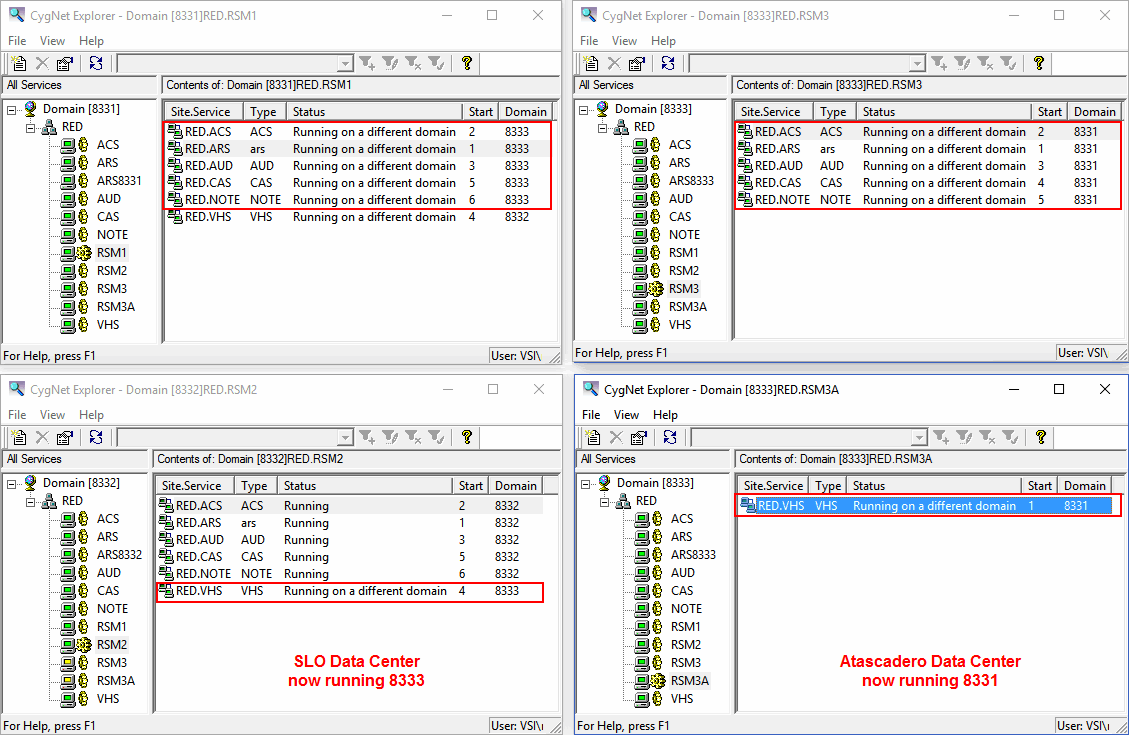Open the Help menu in RSM2 window

coord(91,415)
